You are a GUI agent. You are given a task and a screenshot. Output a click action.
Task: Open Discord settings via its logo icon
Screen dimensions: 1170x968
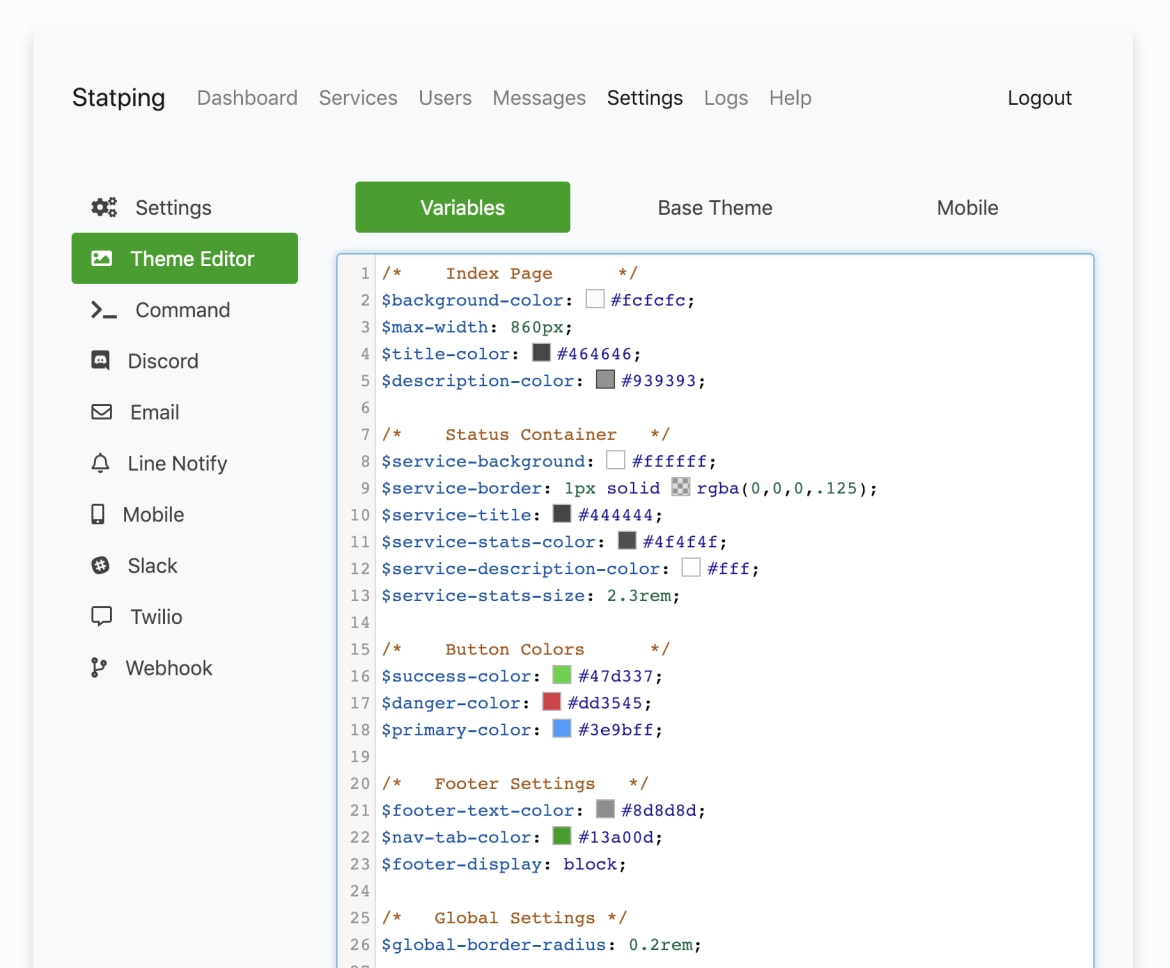click(x=103, y=361)
